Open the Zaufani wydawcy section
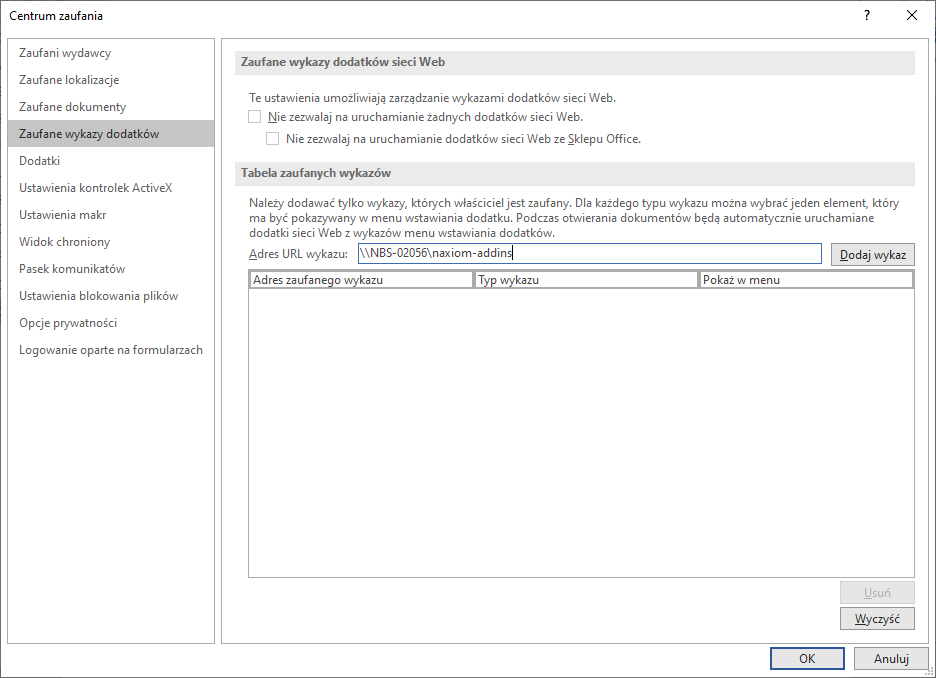 point(65,53)
